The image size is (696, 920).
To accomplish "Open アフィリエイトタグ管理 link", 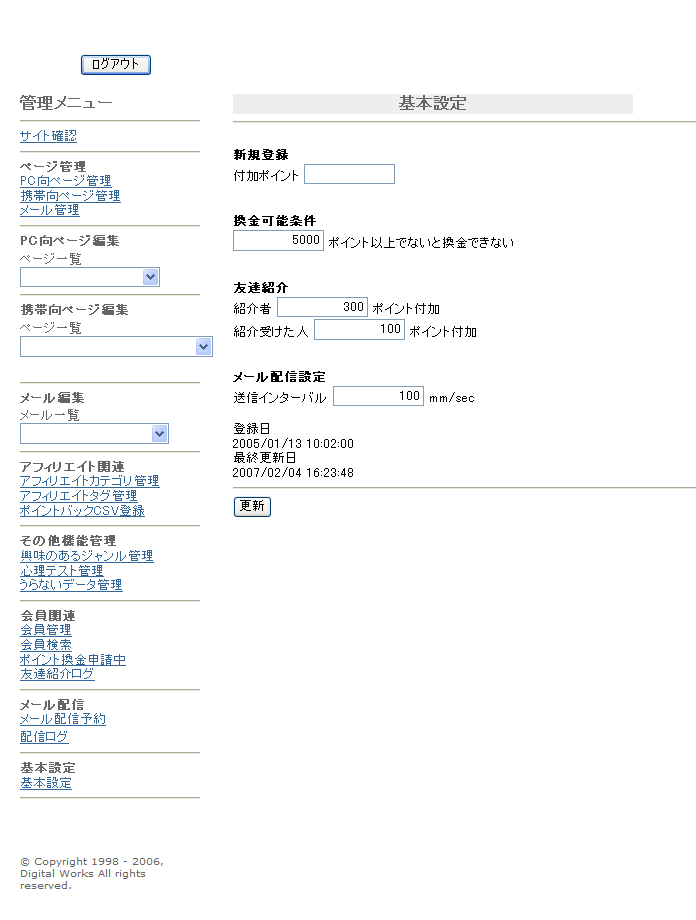I will pyautogui.click(x=78, y=496).
